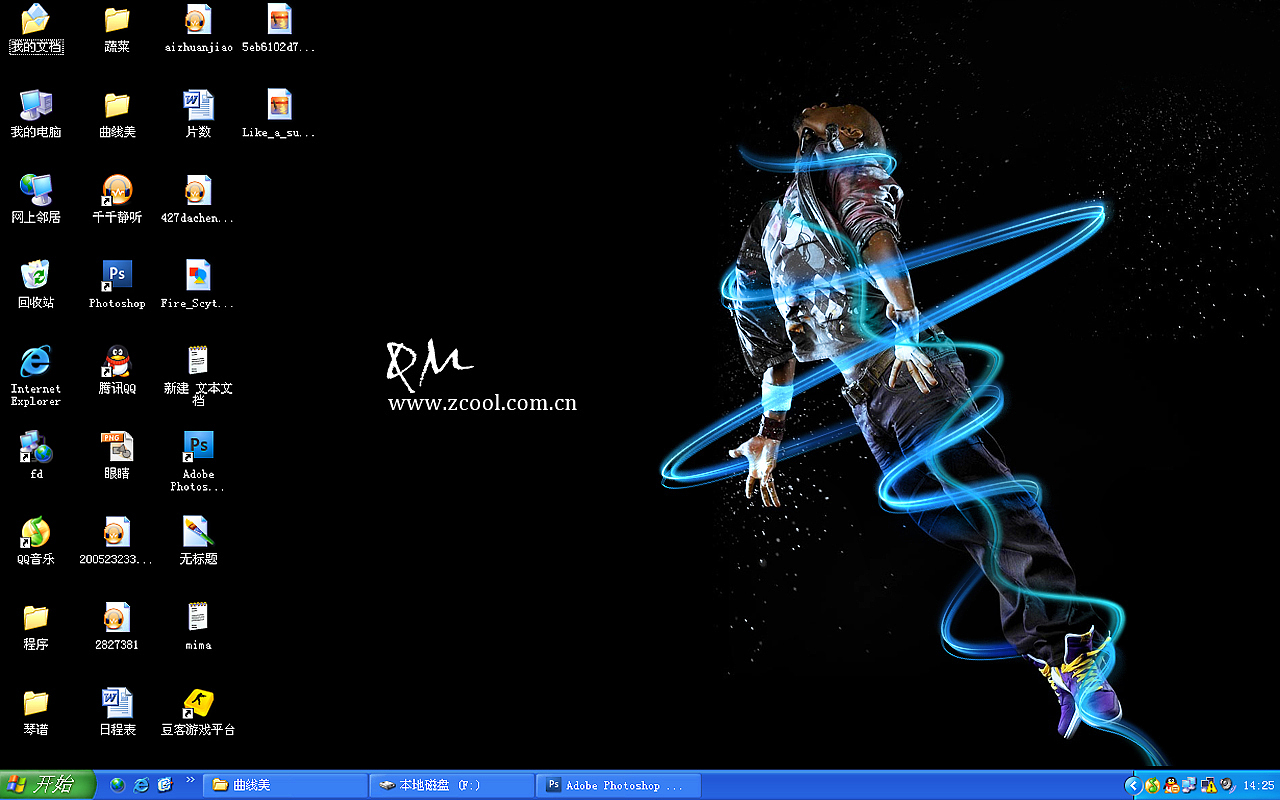Launch the QQ音乐 desktop shortcut
The height and width of the screenshot is (800, 1280).
[x=36, y=541]
